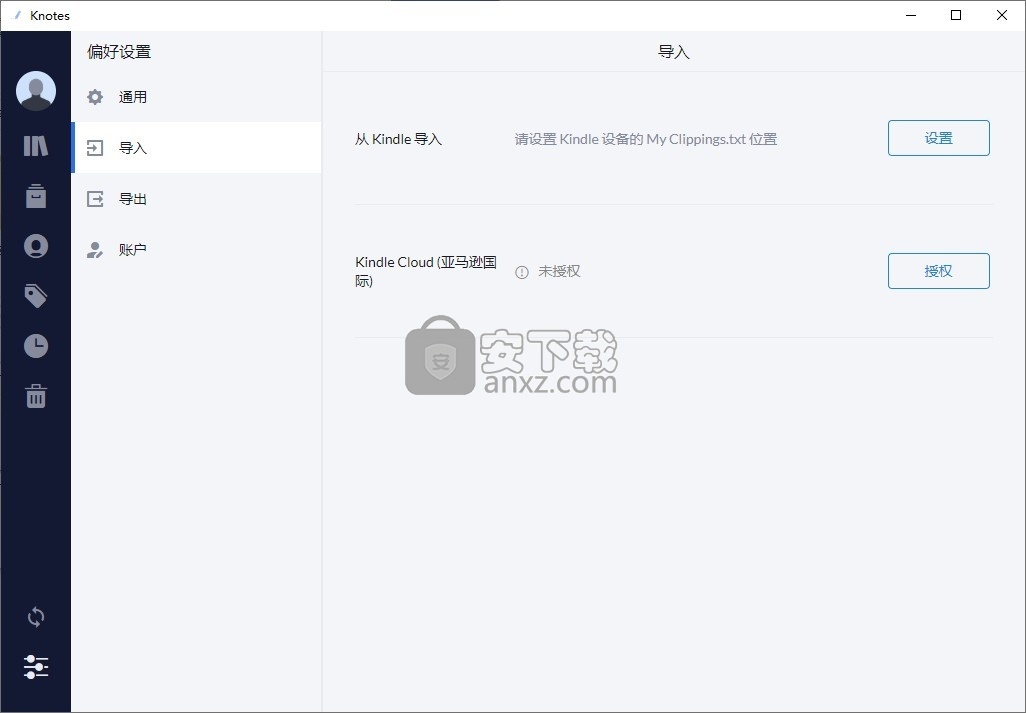Close the Knotes window
Screen dimensions: 1026x713
(1002, 15)
